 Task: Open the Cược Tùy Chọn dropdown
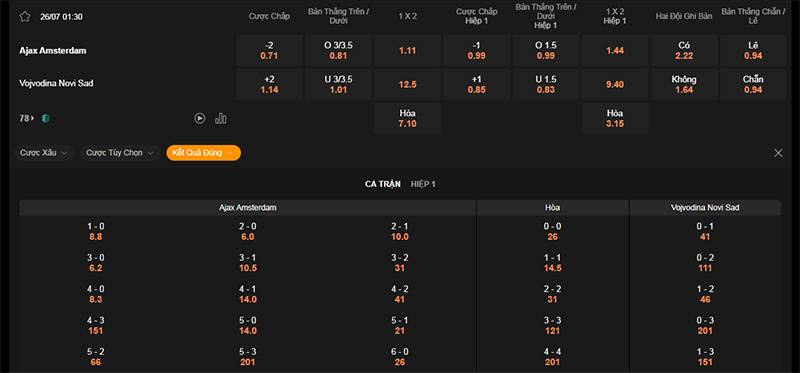coord(120,153)
